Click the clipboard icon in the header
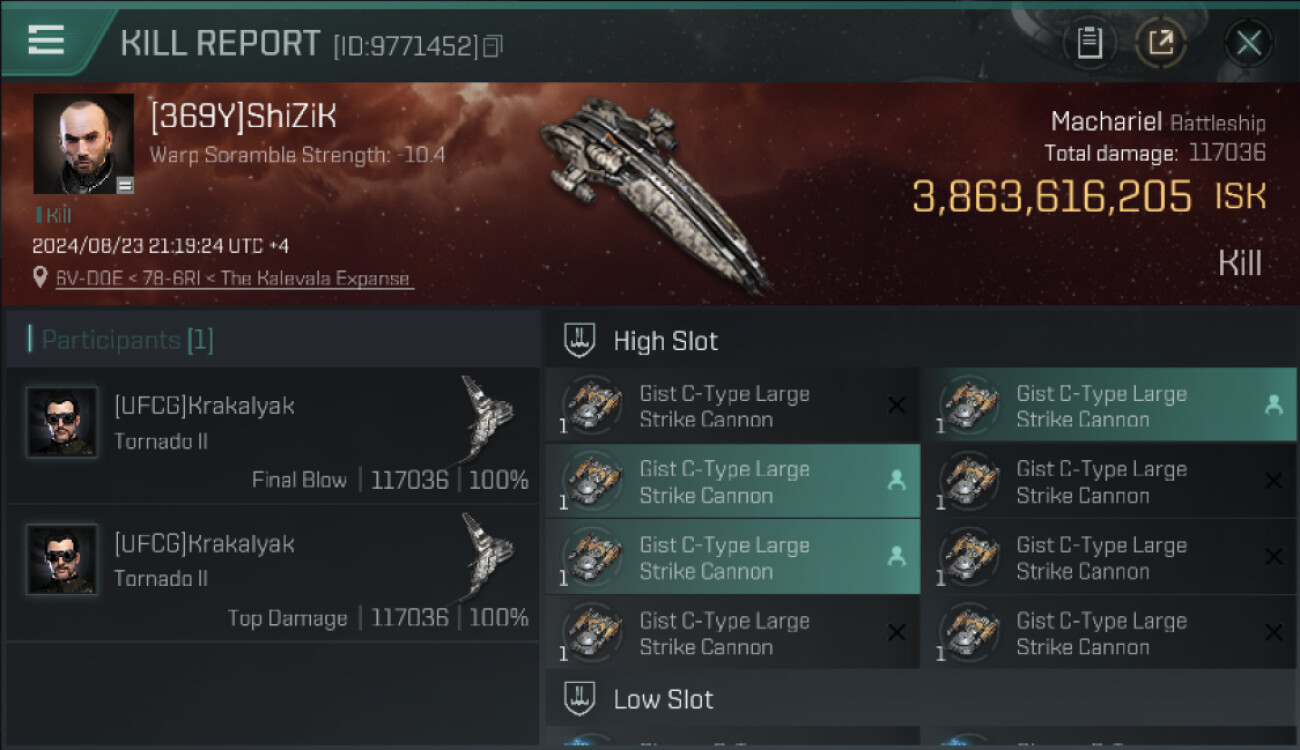The width and height of the screenshot is (1300, 750). click(x=1089, y=43)
